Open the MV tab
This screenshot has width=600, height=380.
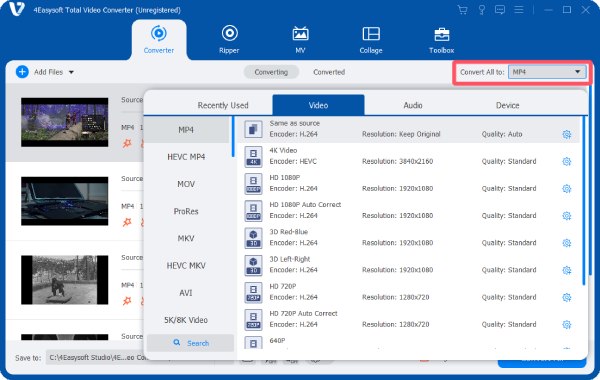[300, 39]
